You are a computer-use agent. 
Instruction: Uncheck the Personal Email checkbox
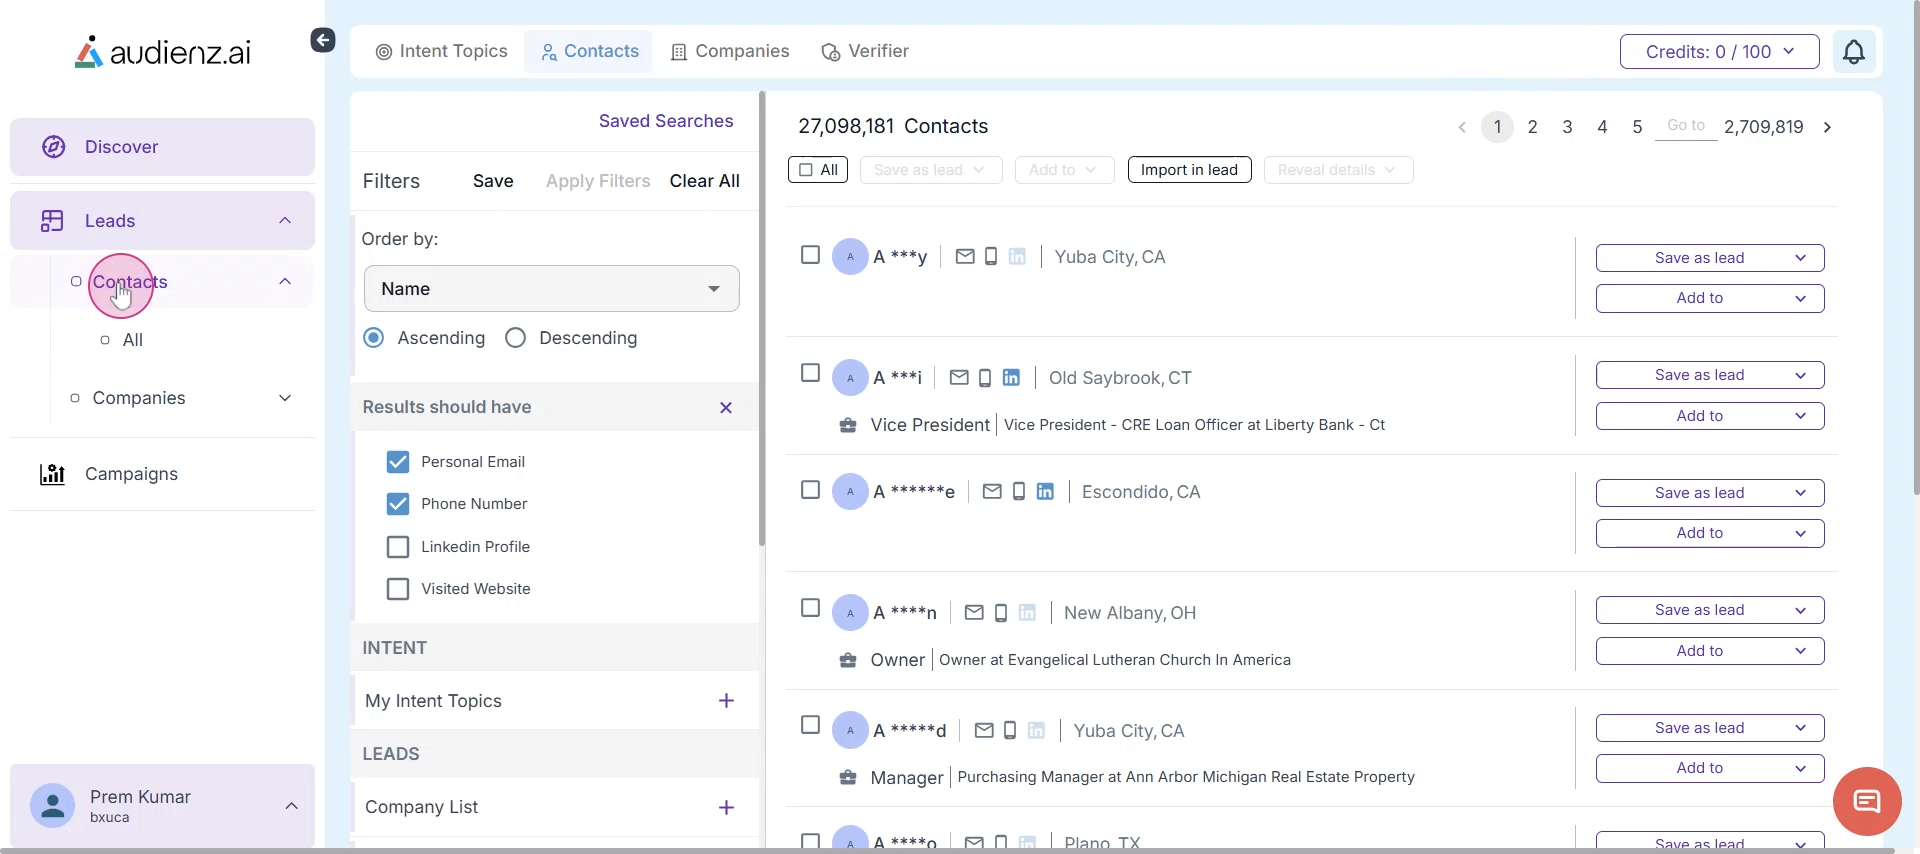(x=398, y=462)
